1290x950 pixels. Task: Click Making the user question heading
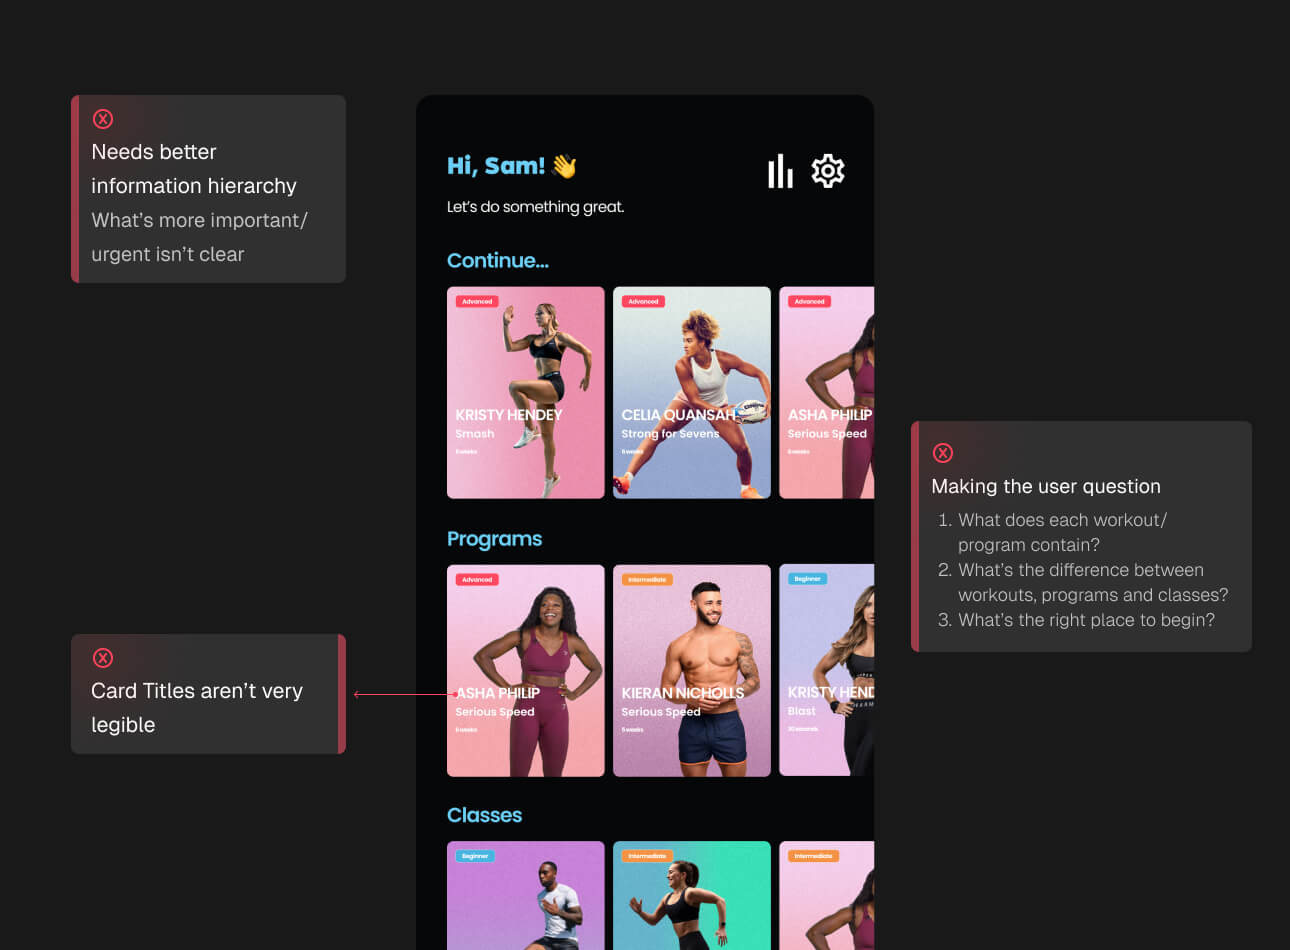[1046, 487]
